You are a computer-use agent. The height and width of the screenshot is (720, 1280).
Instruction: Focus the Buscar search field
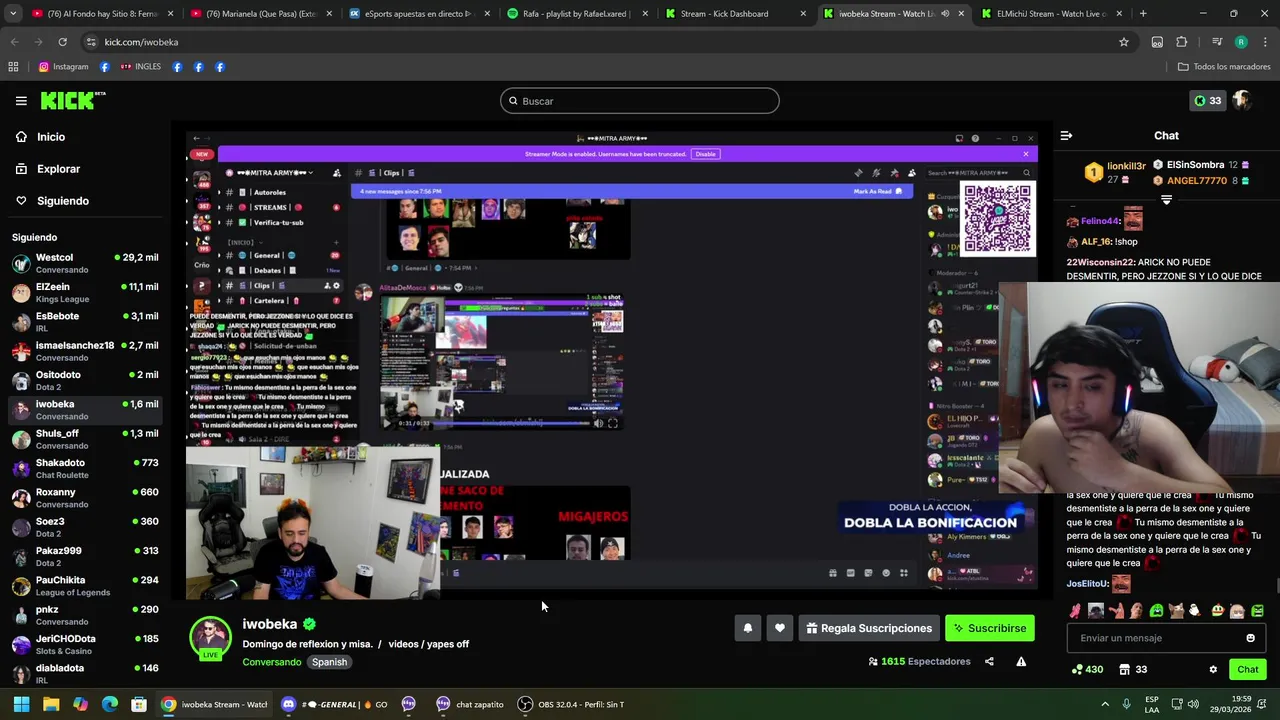(640, 101)
